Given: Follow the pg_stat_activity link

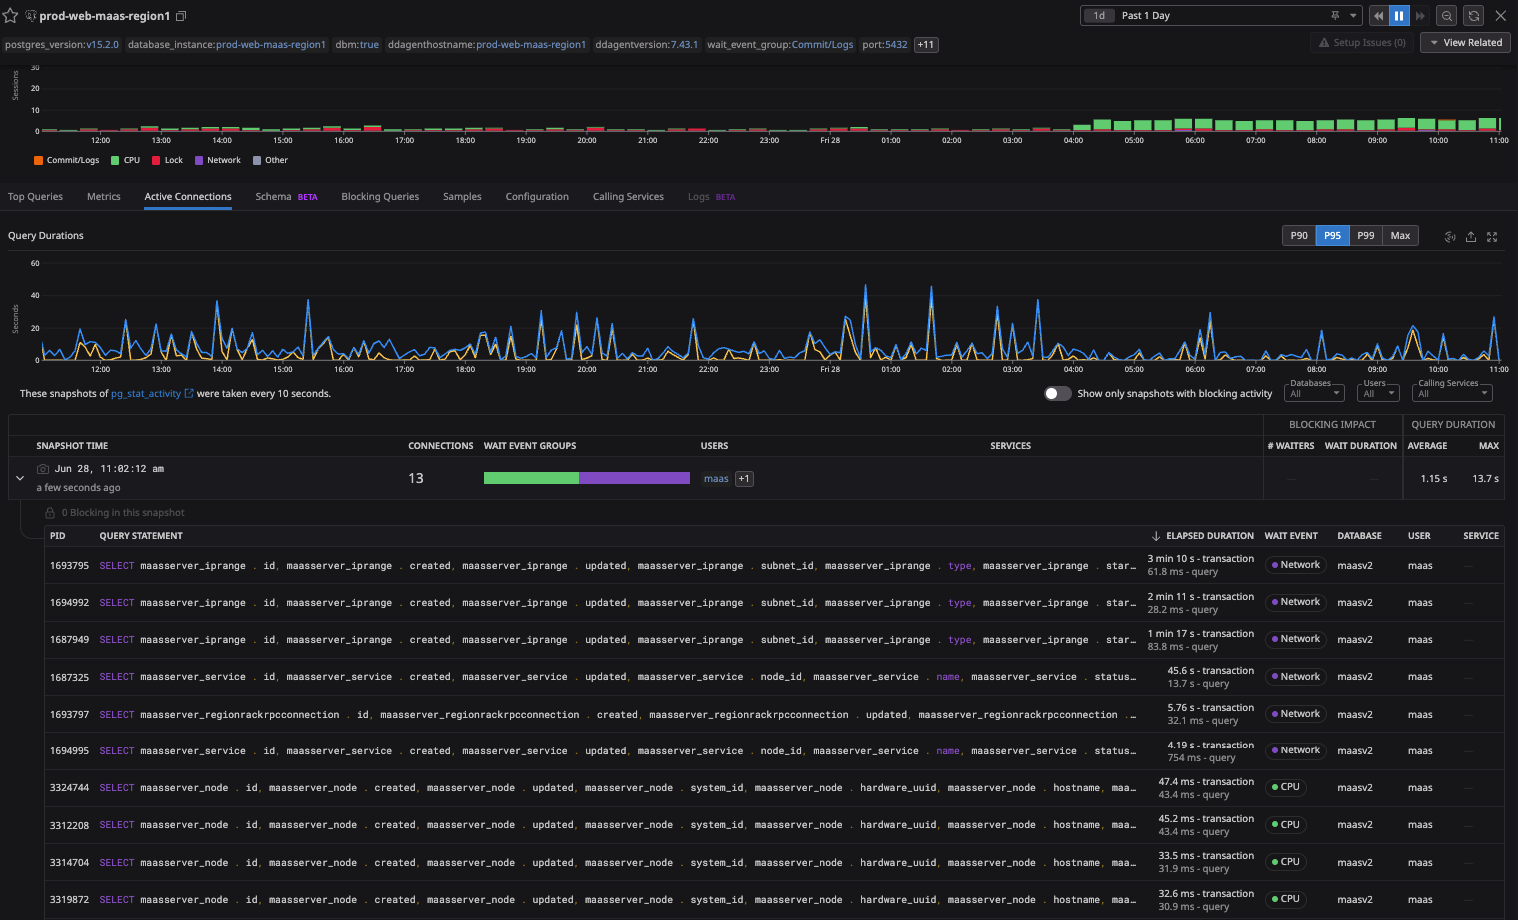Looking at the screenshot, I should click(x=146, y=394).
